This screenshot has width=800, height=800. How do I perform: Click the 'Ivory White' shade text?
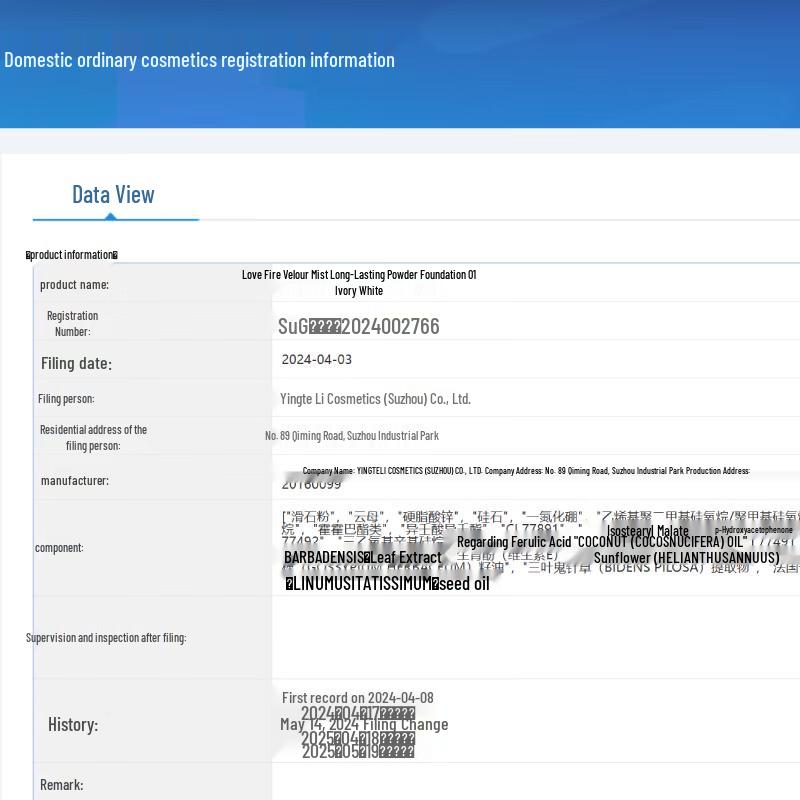(359, 291)
